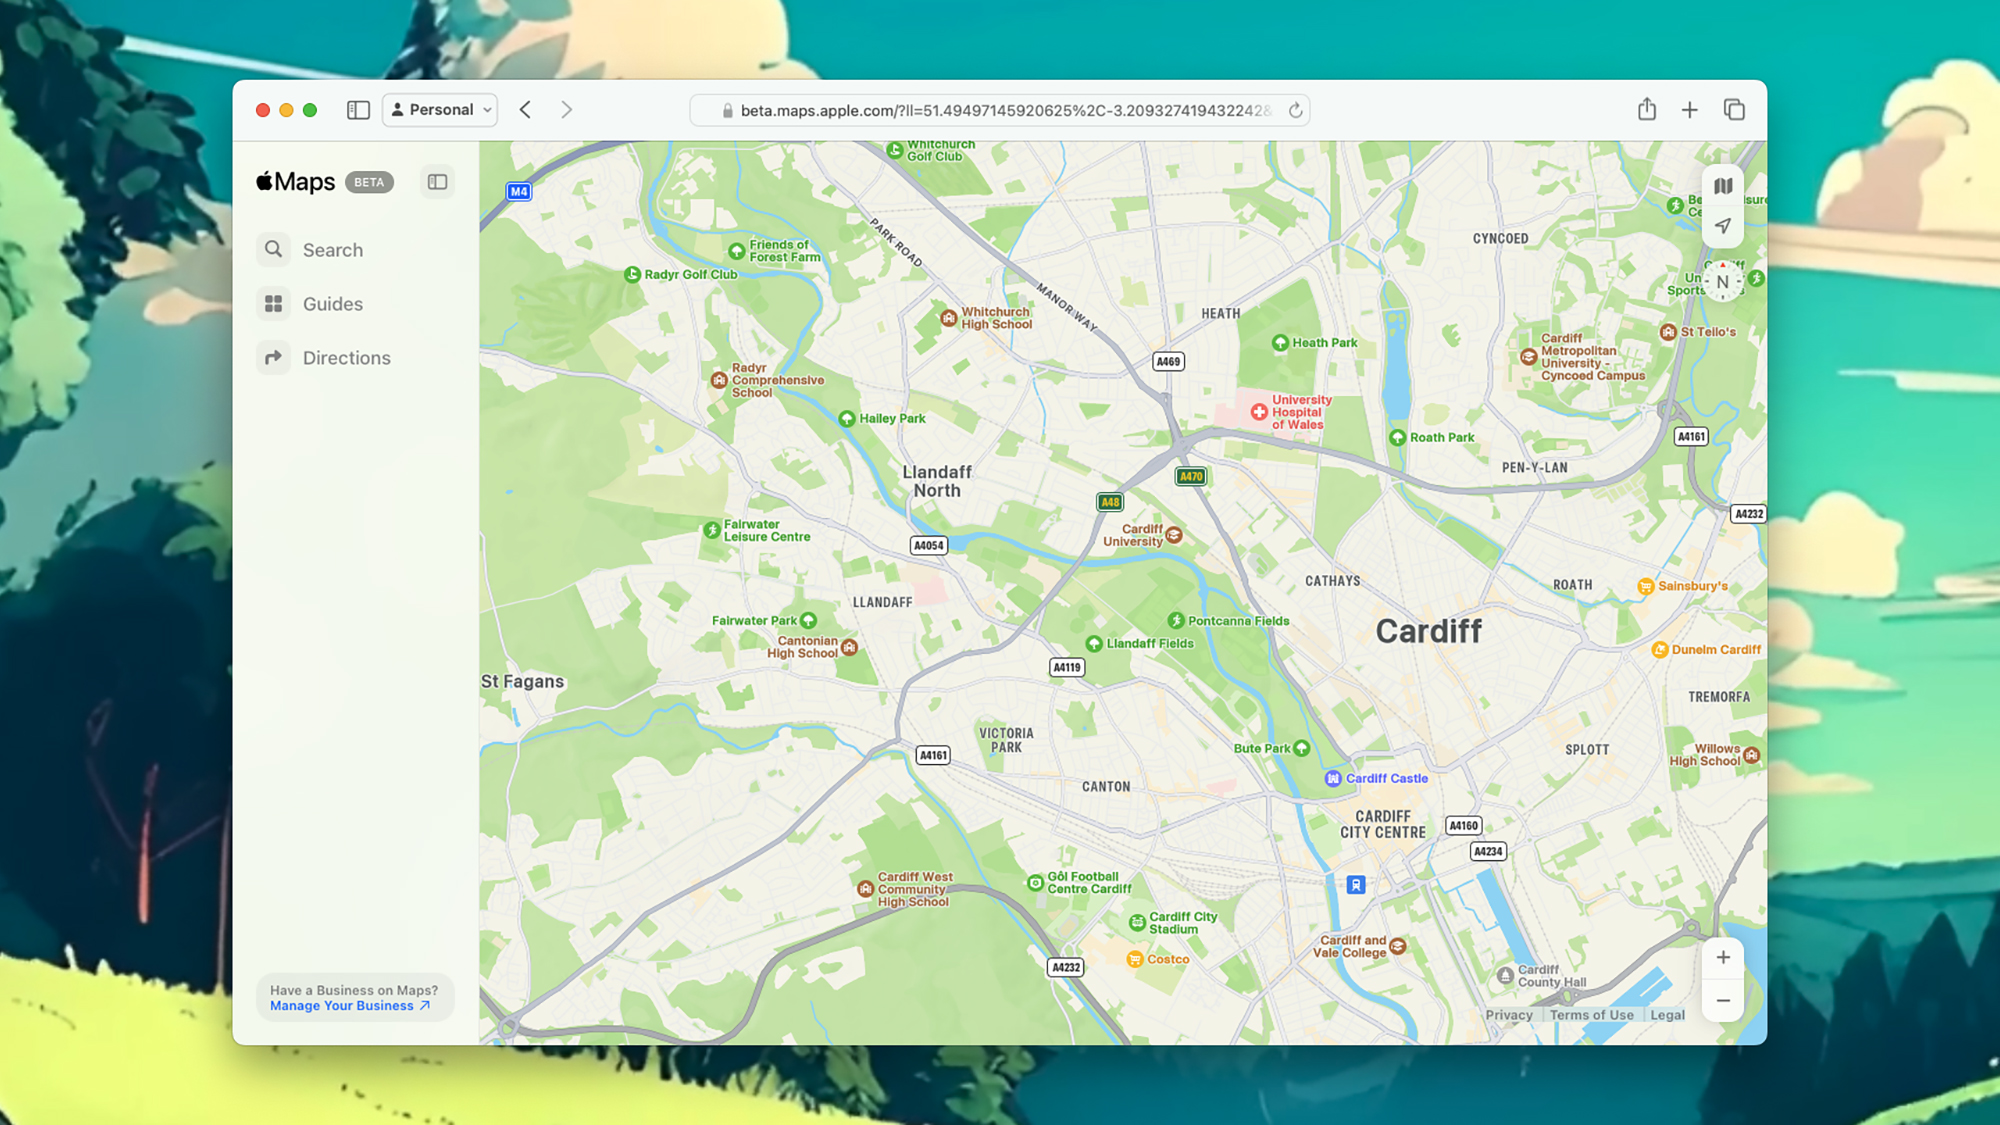Image resolution: width=2000 pixels, height=1125 pixels.
Task: Click the Guides option in sidebar
Action: point(334,304)
